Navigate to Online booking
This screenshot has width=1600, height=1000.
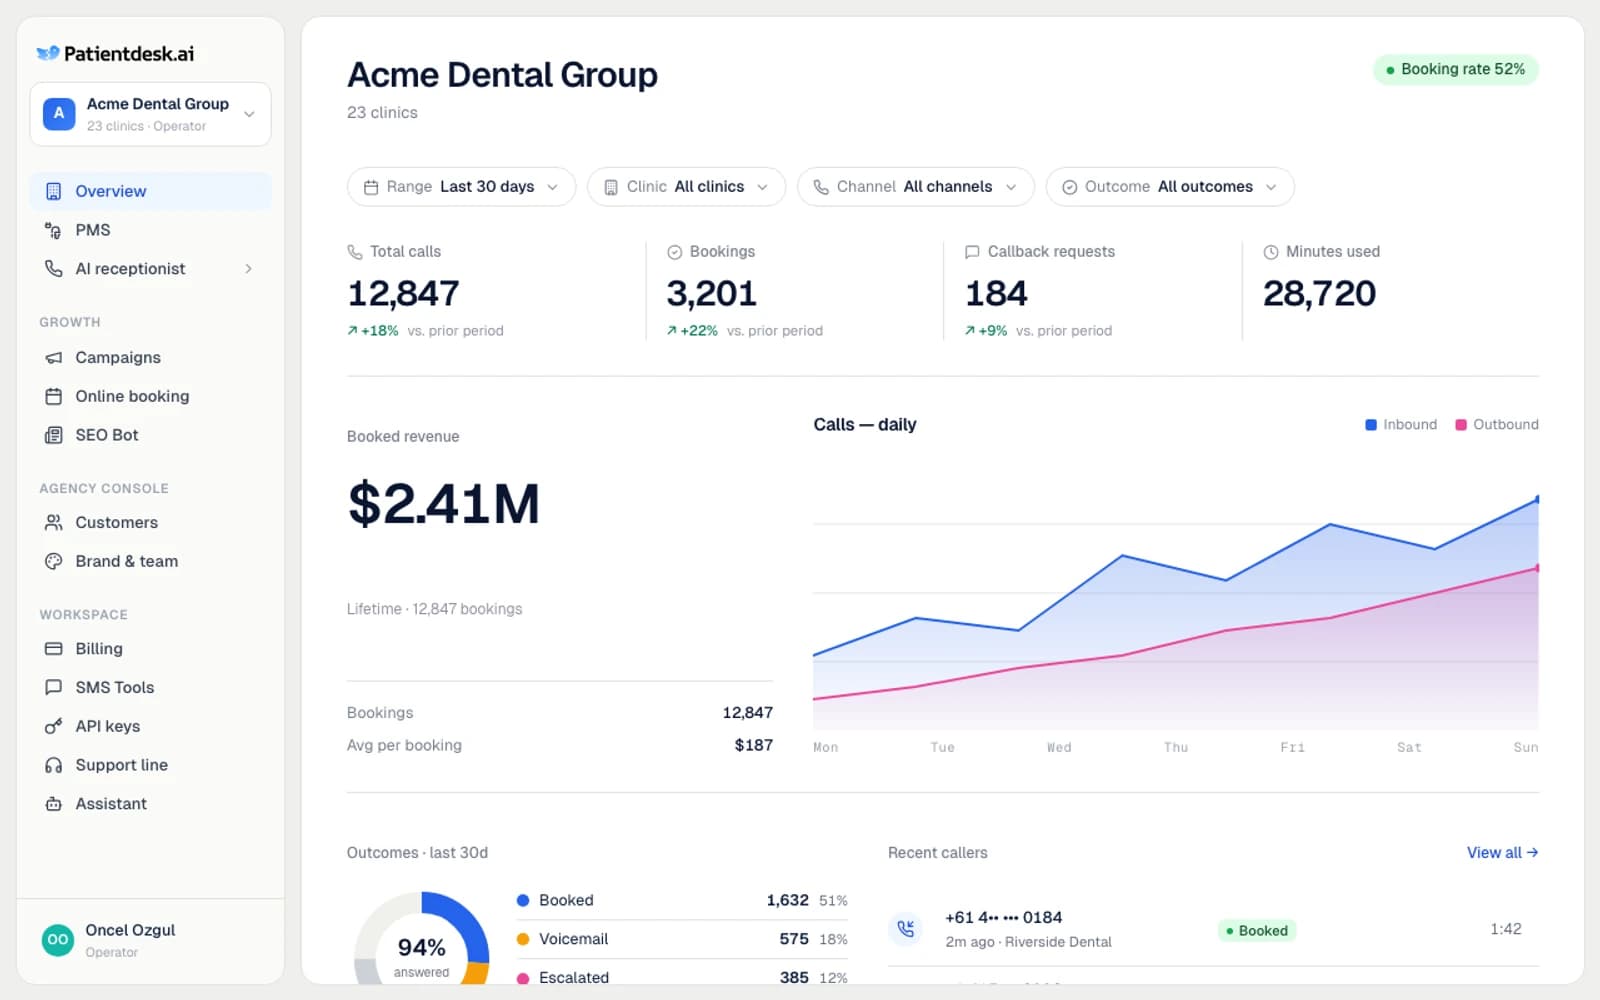150,397
